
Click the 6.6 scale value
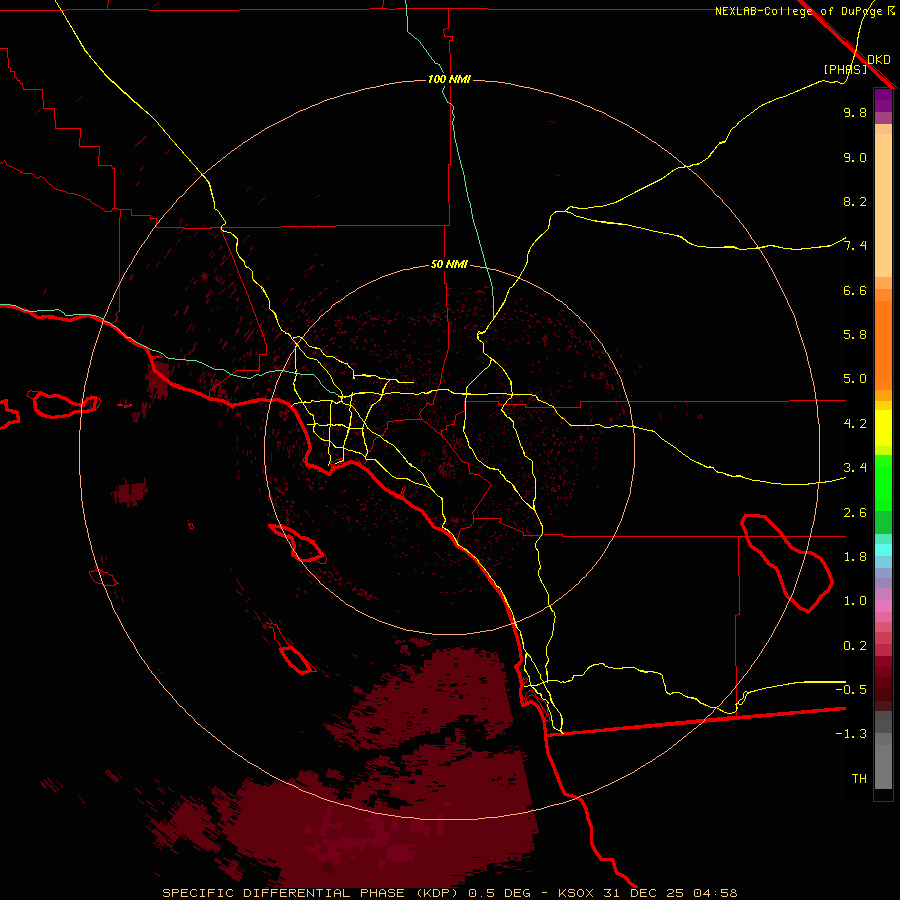click(x=855, y=290)
